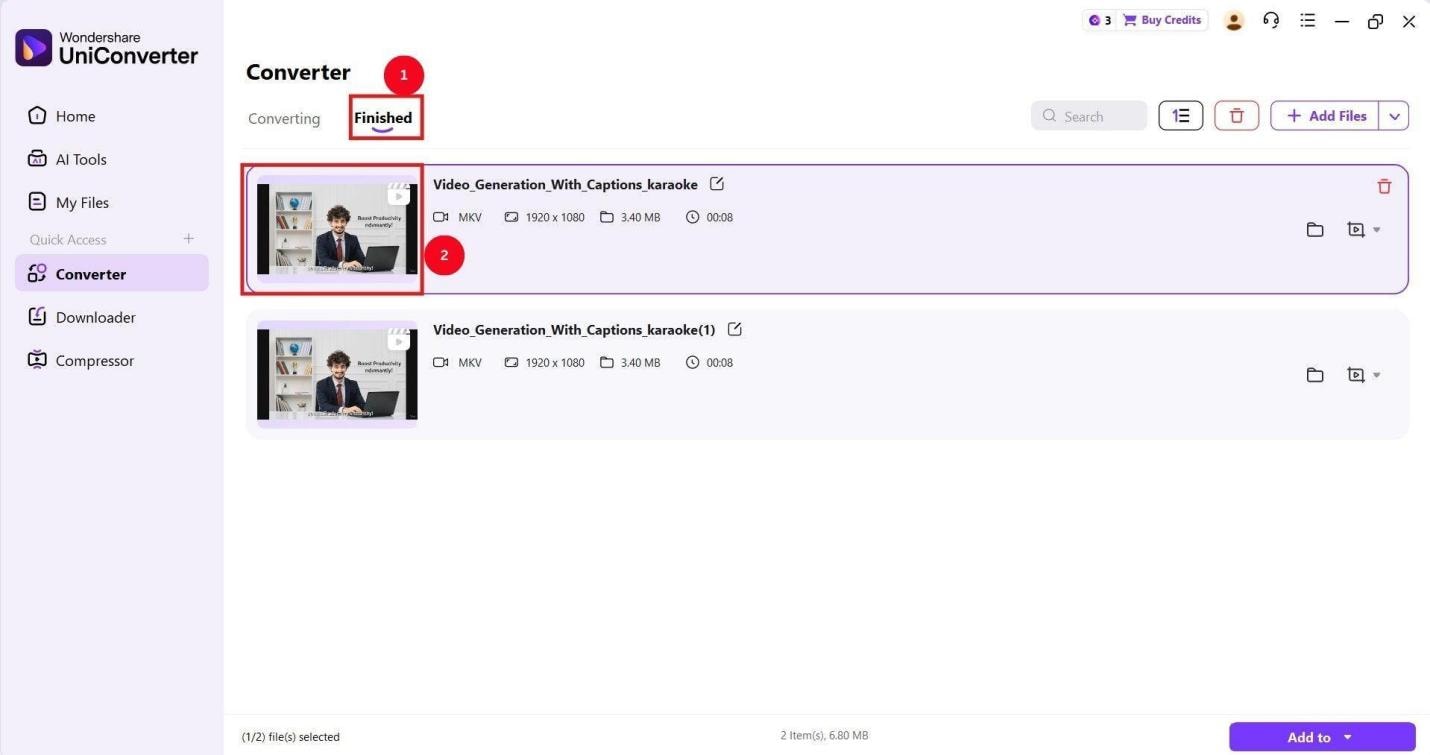Close the UniConverter window
This screenshot has width=1430, height=755.
click(x=1409, y=21)
